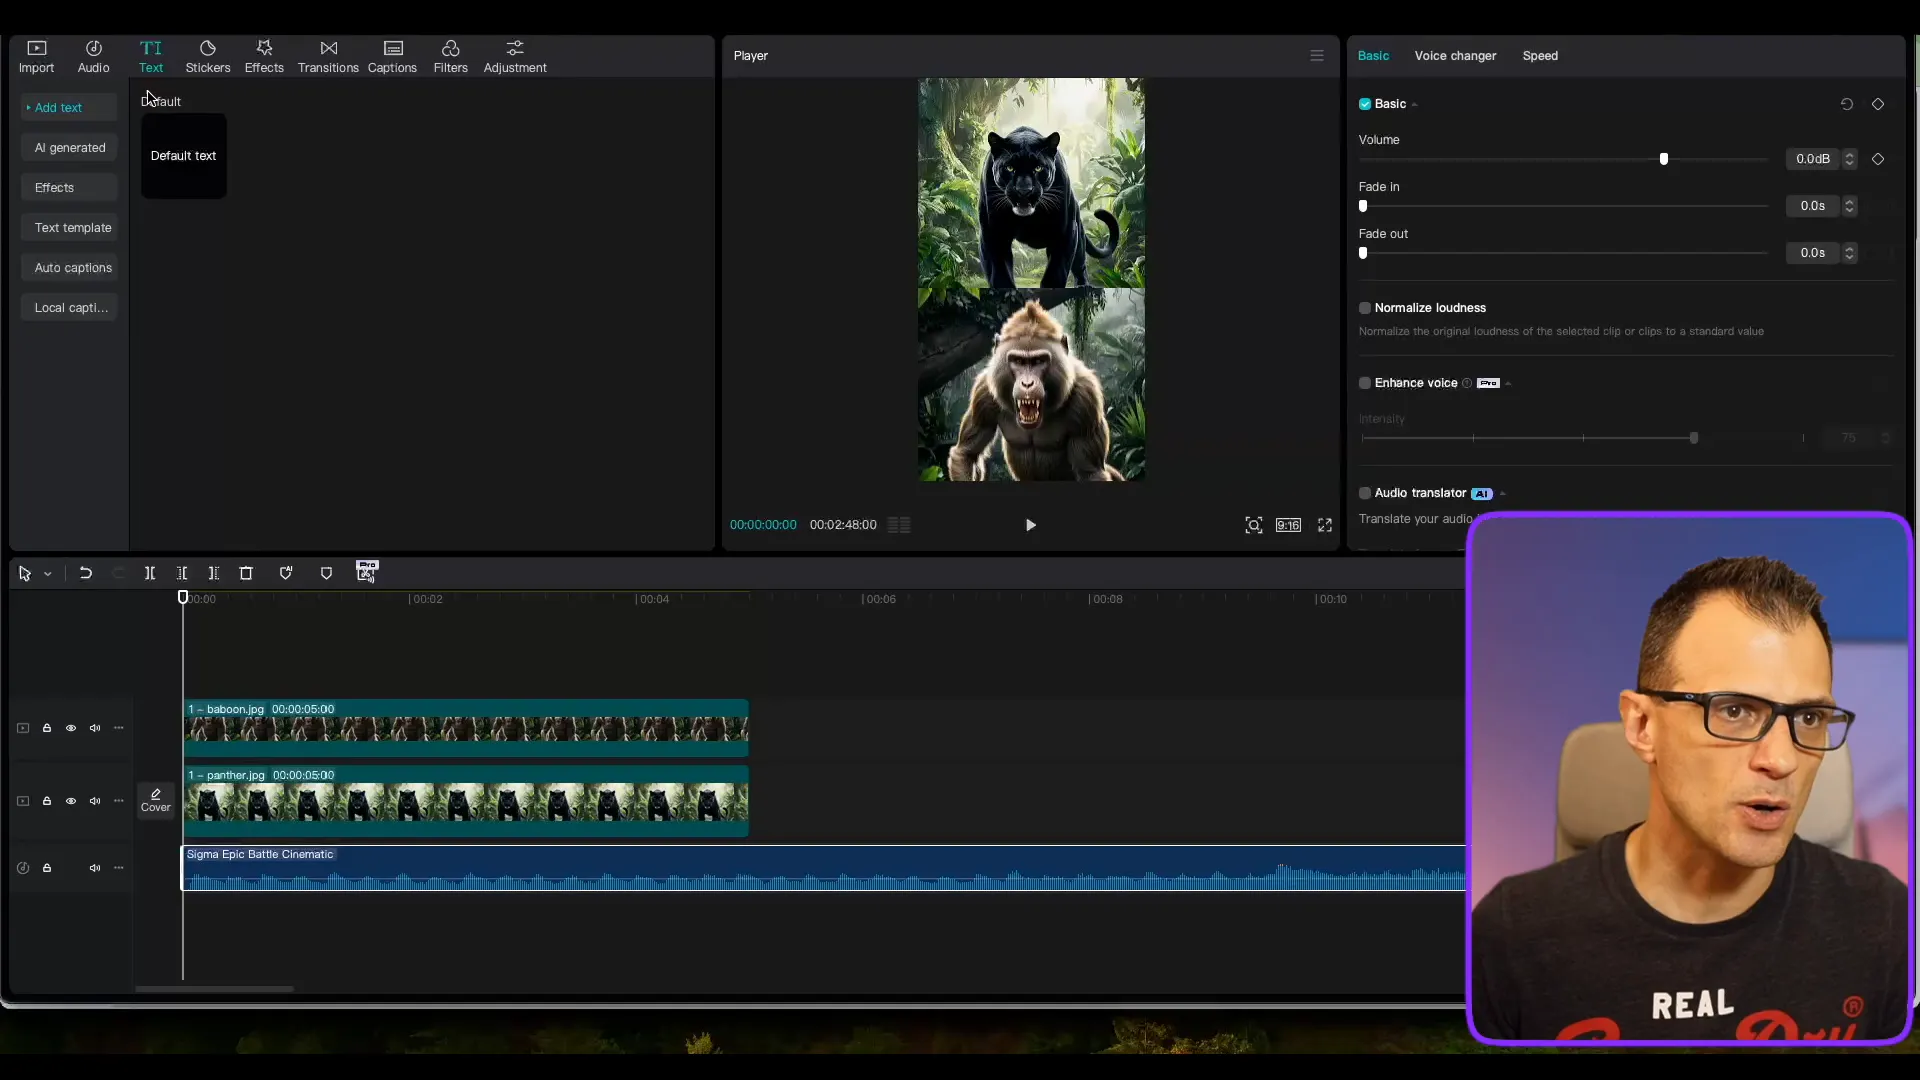Step the Volume value spinner
The image size is (1920, 1080).
(x=1849, y=159)
